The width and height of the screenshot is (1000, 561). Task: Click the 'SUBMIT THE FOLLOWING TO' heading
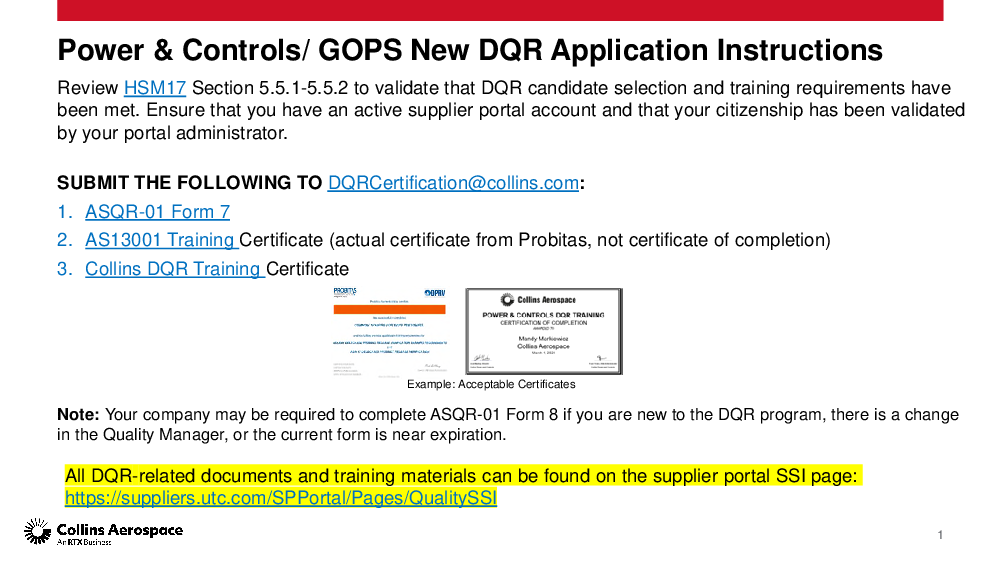click(x=189, y=183)
